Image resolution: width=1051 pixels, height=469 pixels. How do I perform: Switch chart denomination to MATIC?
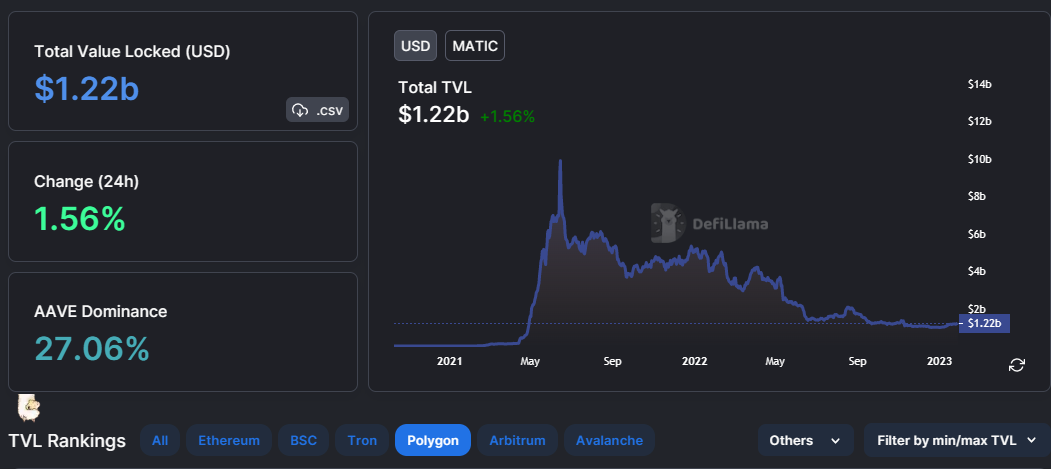point(475,46)
